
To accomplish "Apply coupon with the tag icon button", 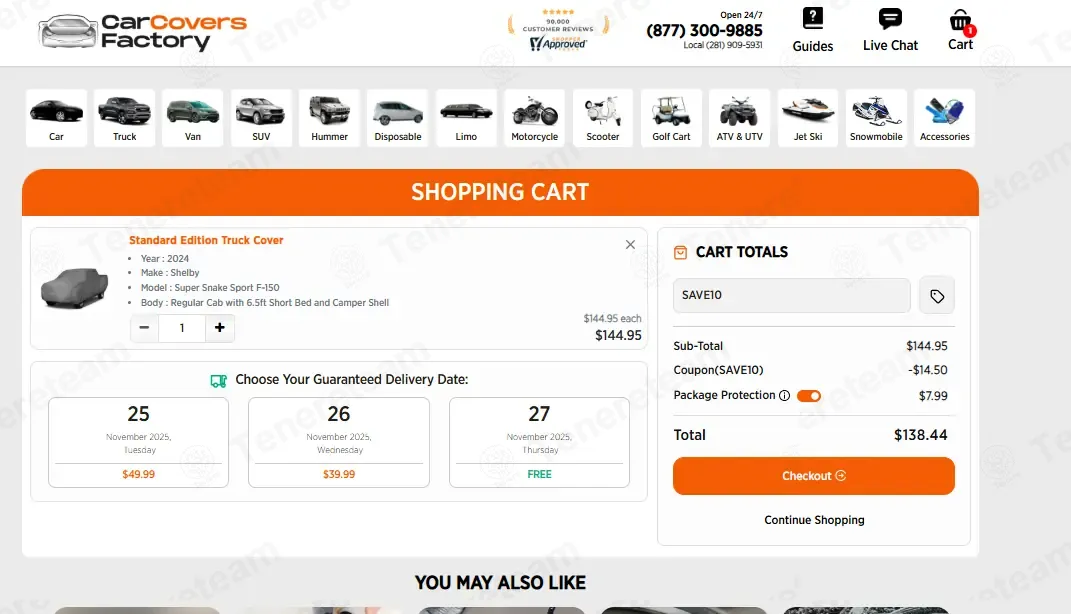I will 937,296.
